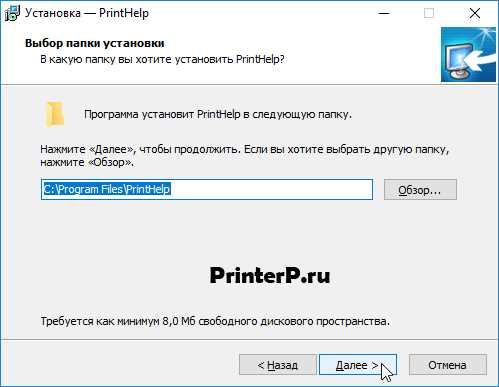Viewport: 499px width, 387px height.
Task: Minimize the installer window
Action: (x=384, y=13)
